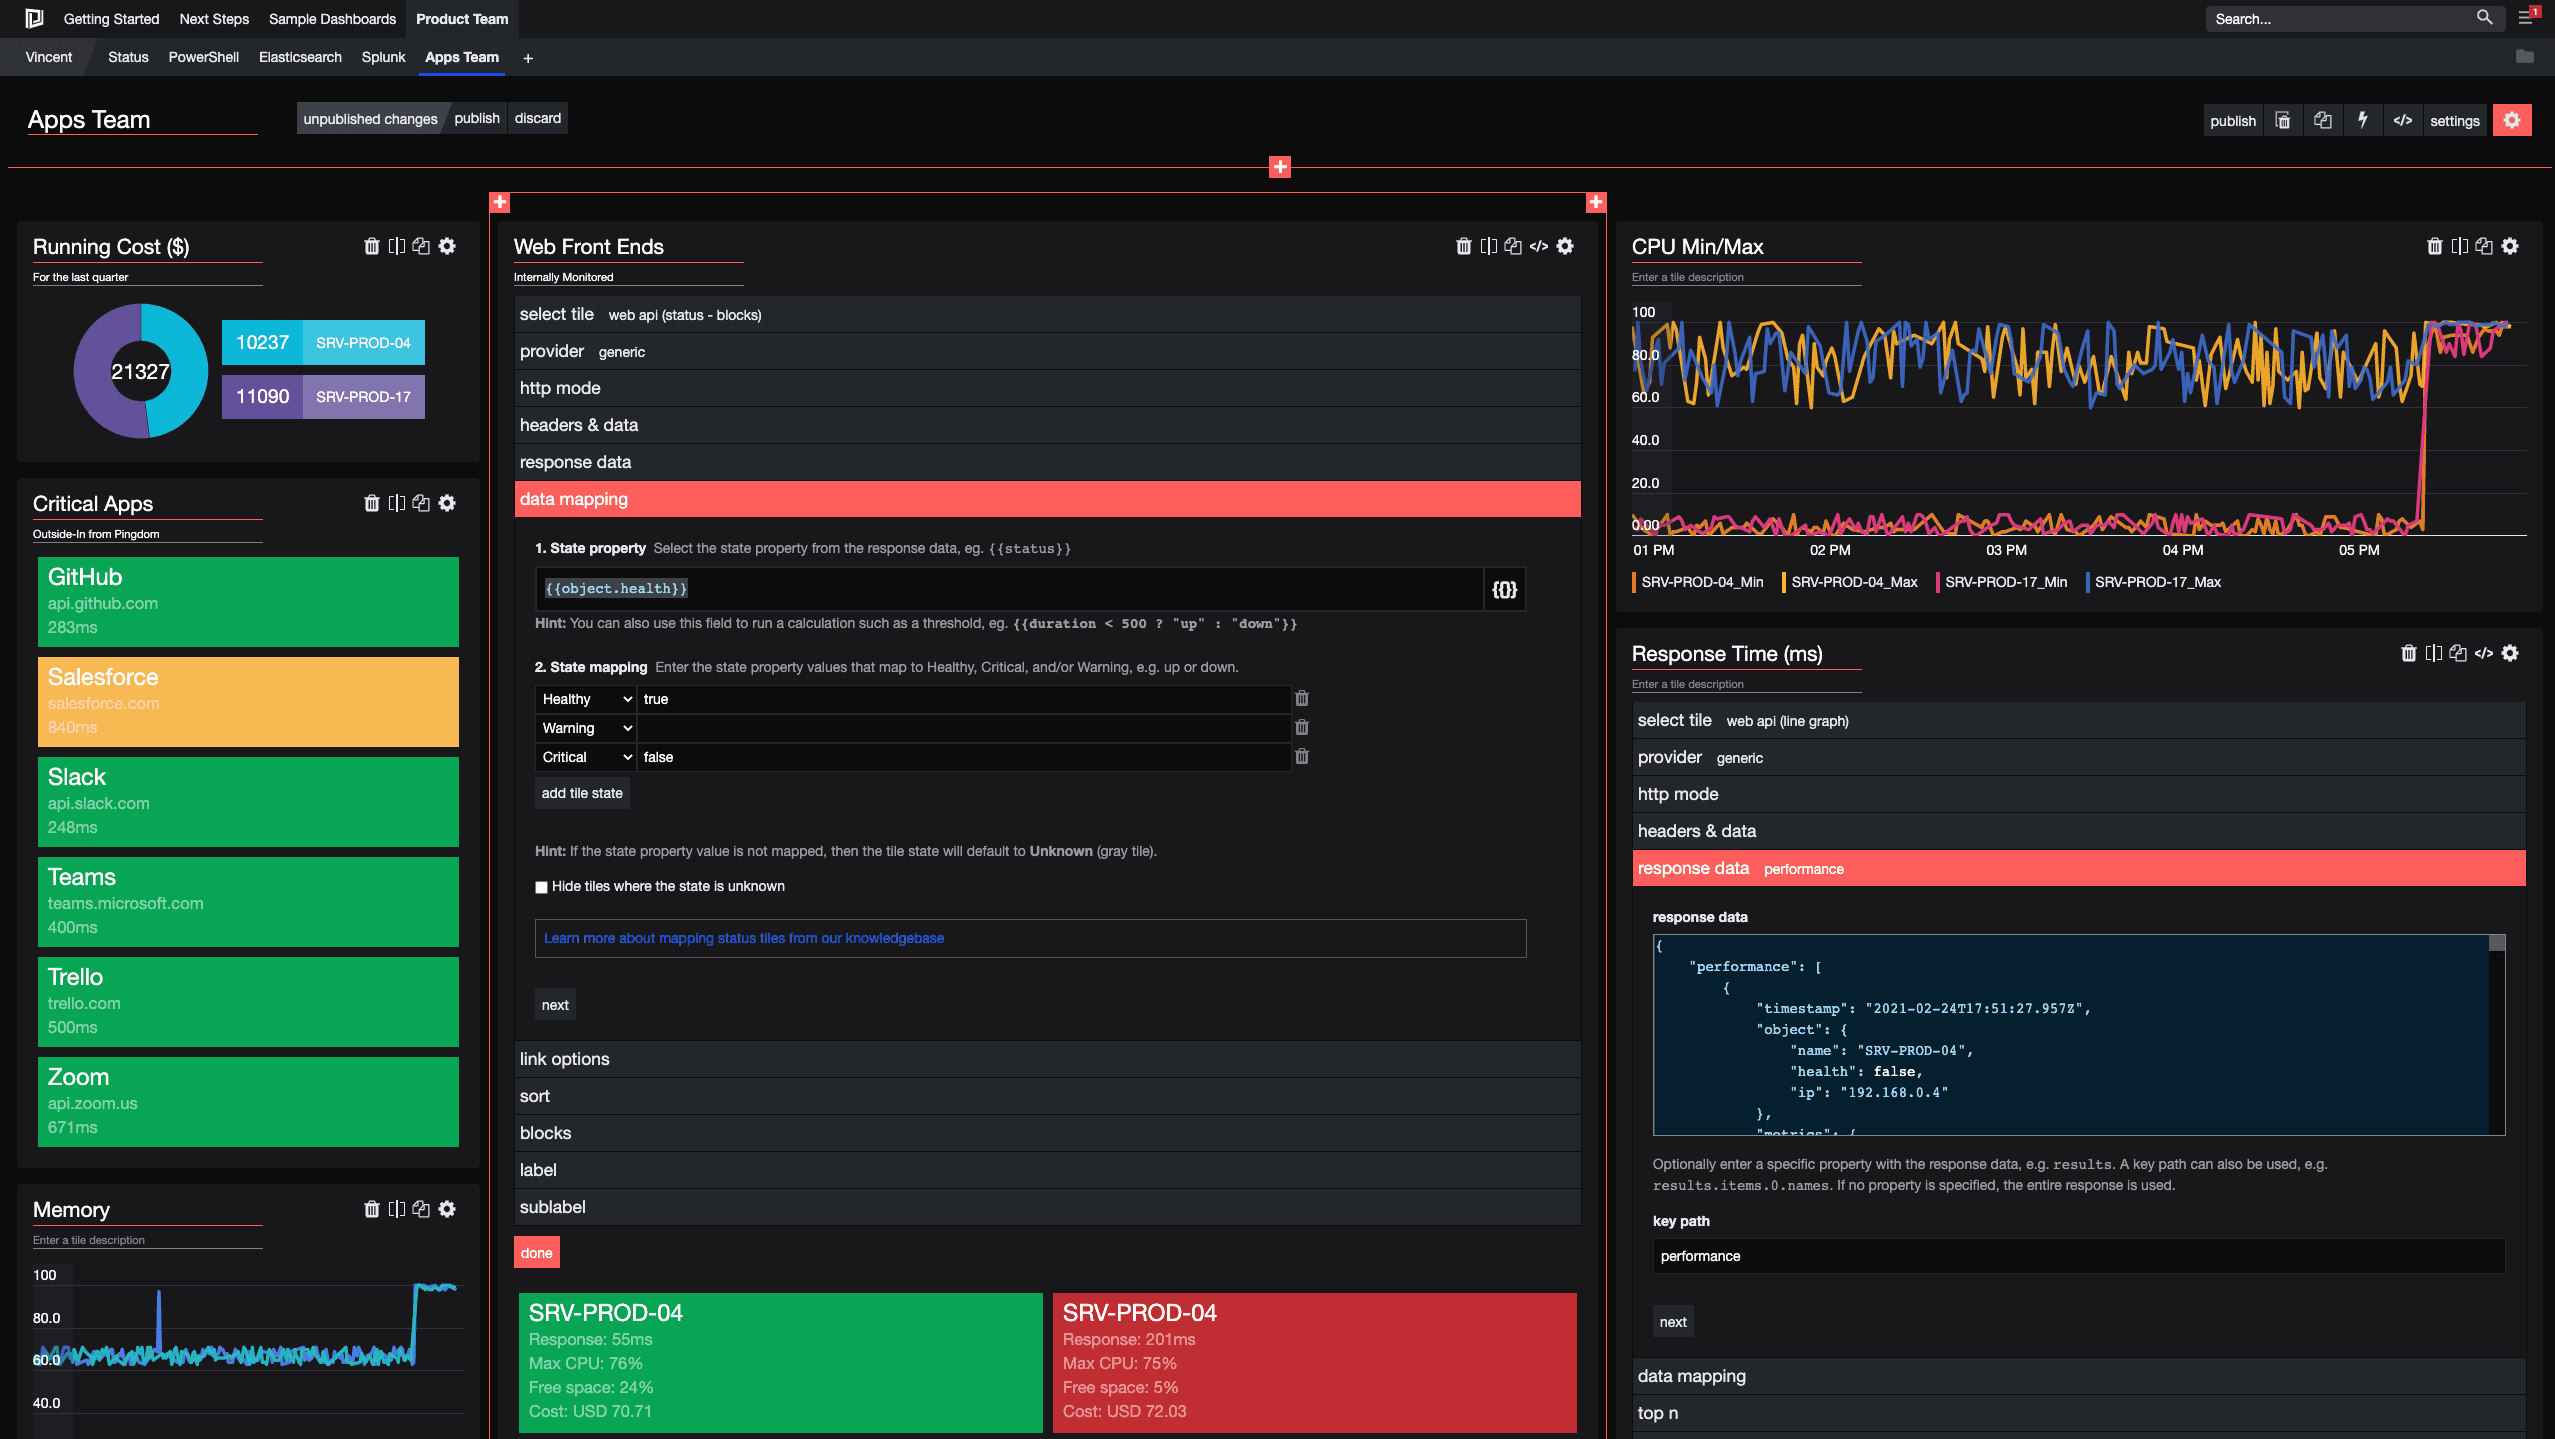Screen dimensions: 2555x1439
Task: Copy the Memory tile
Action: point(421,1209)
